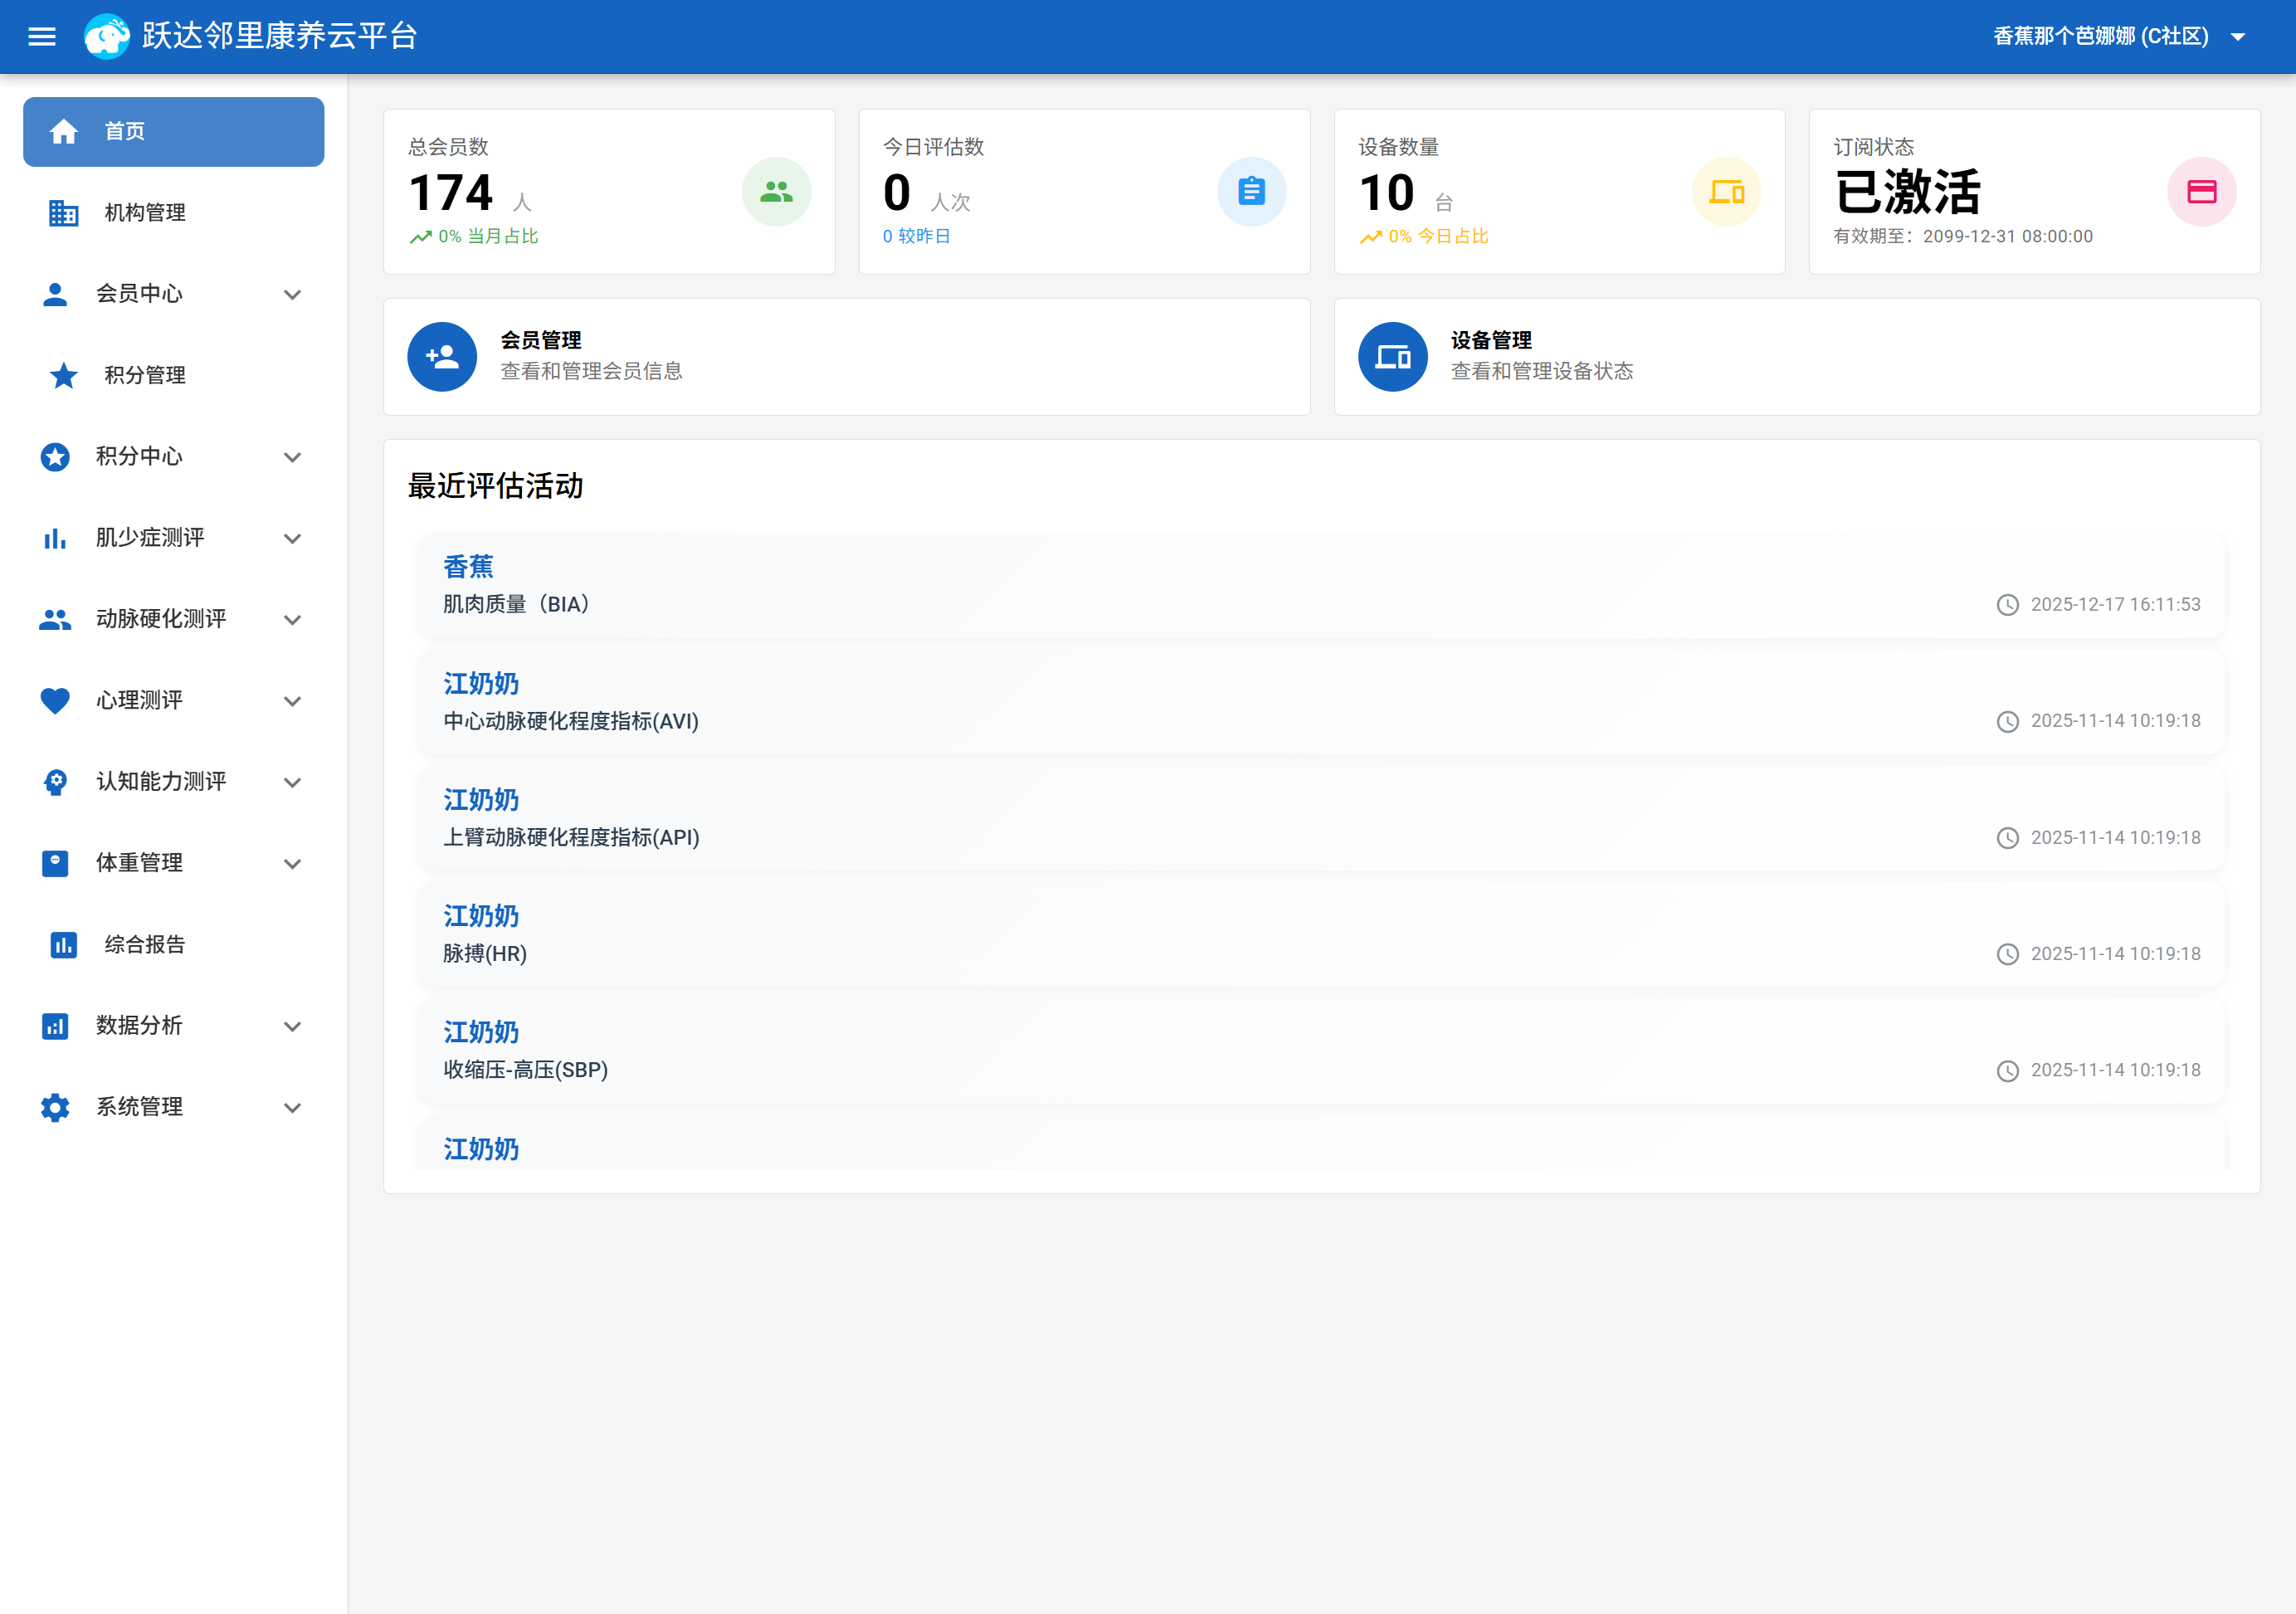
Task: Open the 综合报告 menu item
Action: (x=173, y=945)
